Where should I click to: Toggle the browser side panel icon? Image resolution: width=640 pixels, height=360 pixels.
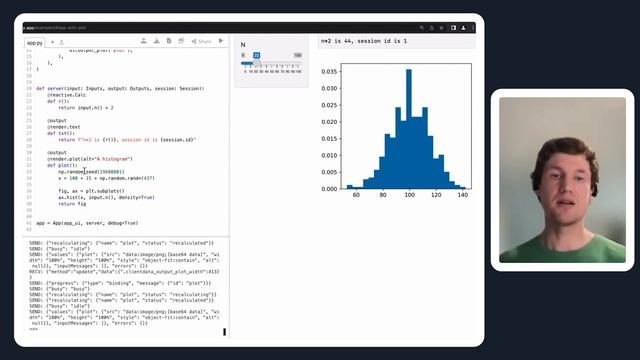click(x=453, y=28)
